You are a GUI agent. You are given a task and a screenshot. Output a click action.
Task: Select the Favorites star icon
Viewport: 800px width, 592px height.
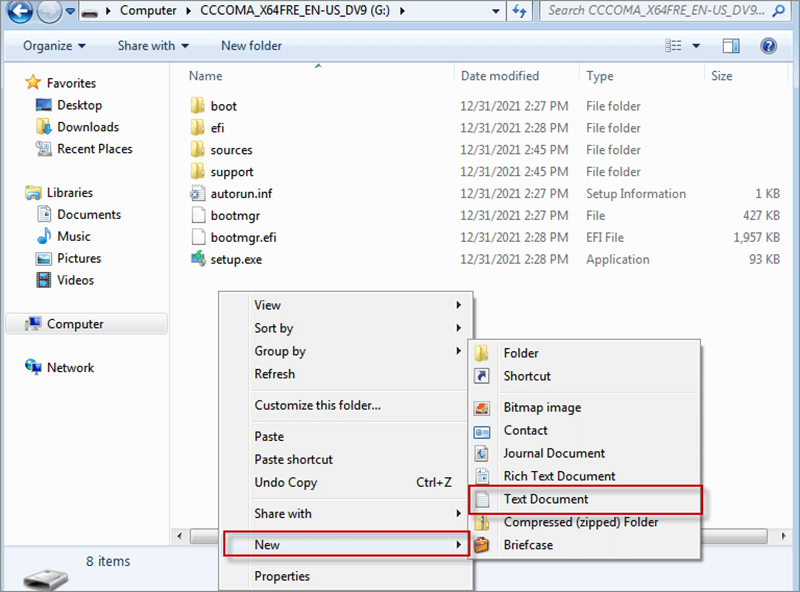tap(33, 82)
